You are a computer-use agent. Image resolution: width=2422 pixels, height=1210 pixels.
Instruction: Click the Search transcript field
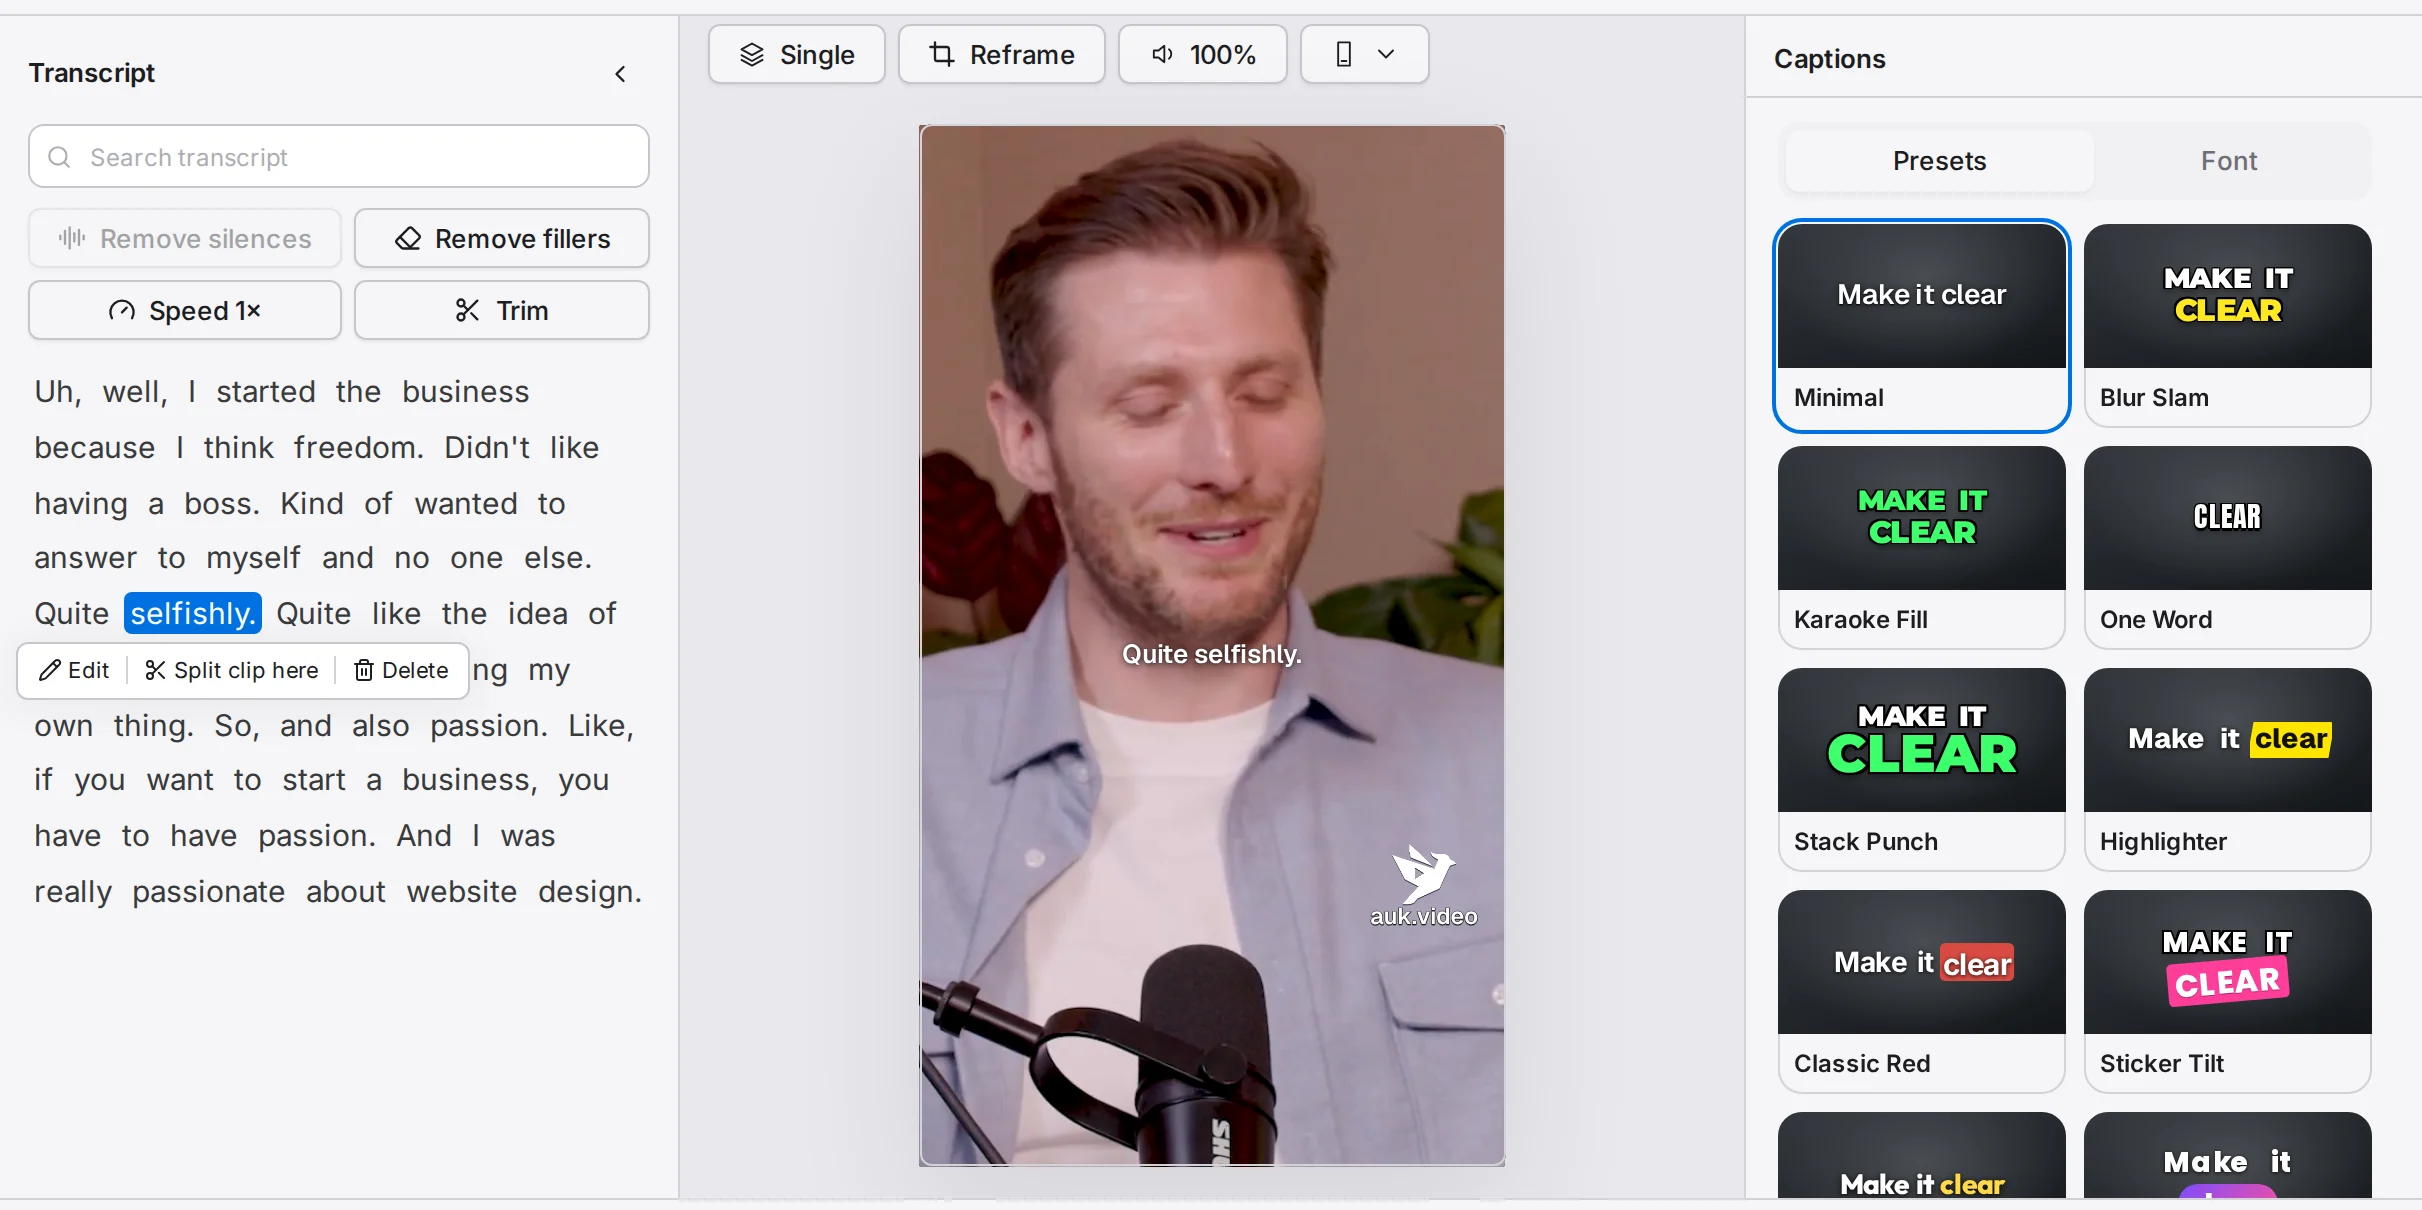[339, 157]
